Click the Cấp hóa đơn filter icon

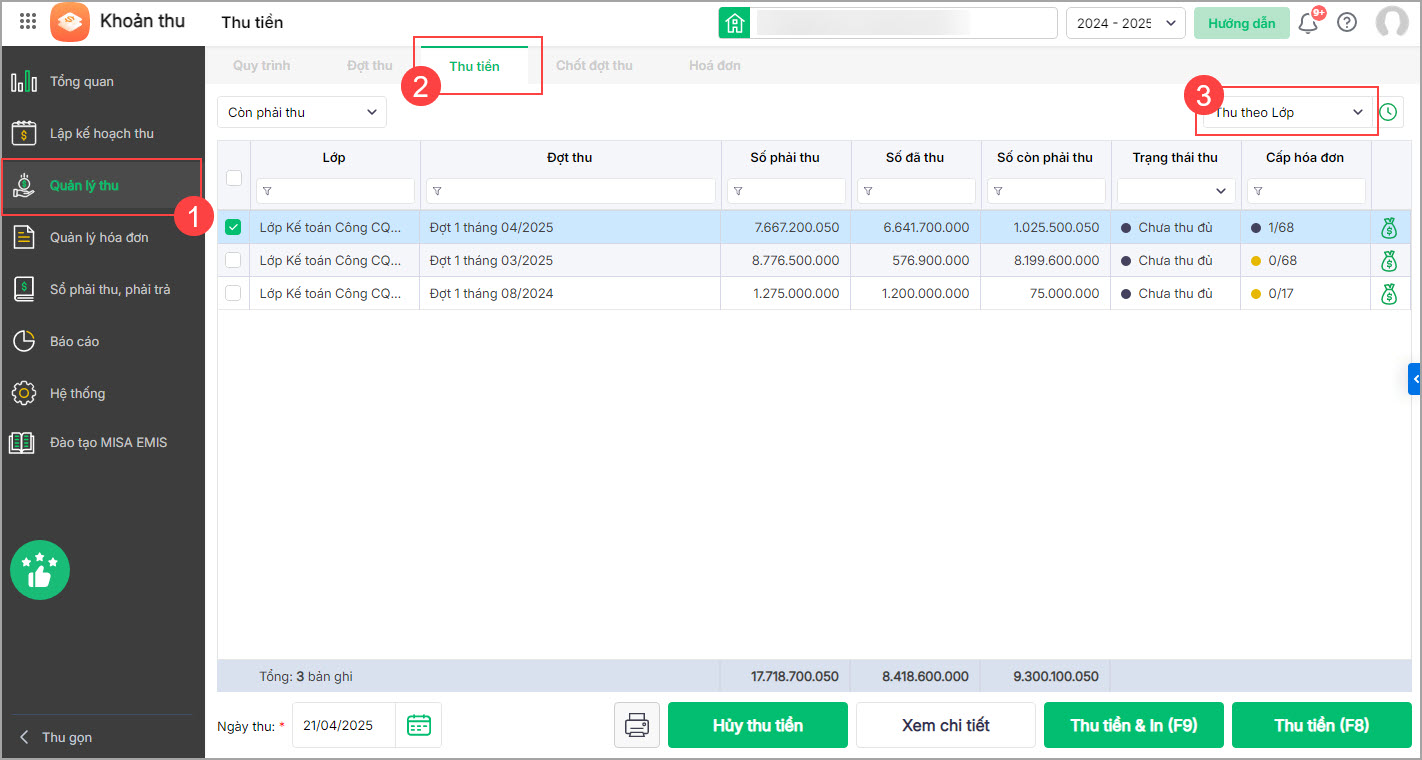coord(1258,191)
